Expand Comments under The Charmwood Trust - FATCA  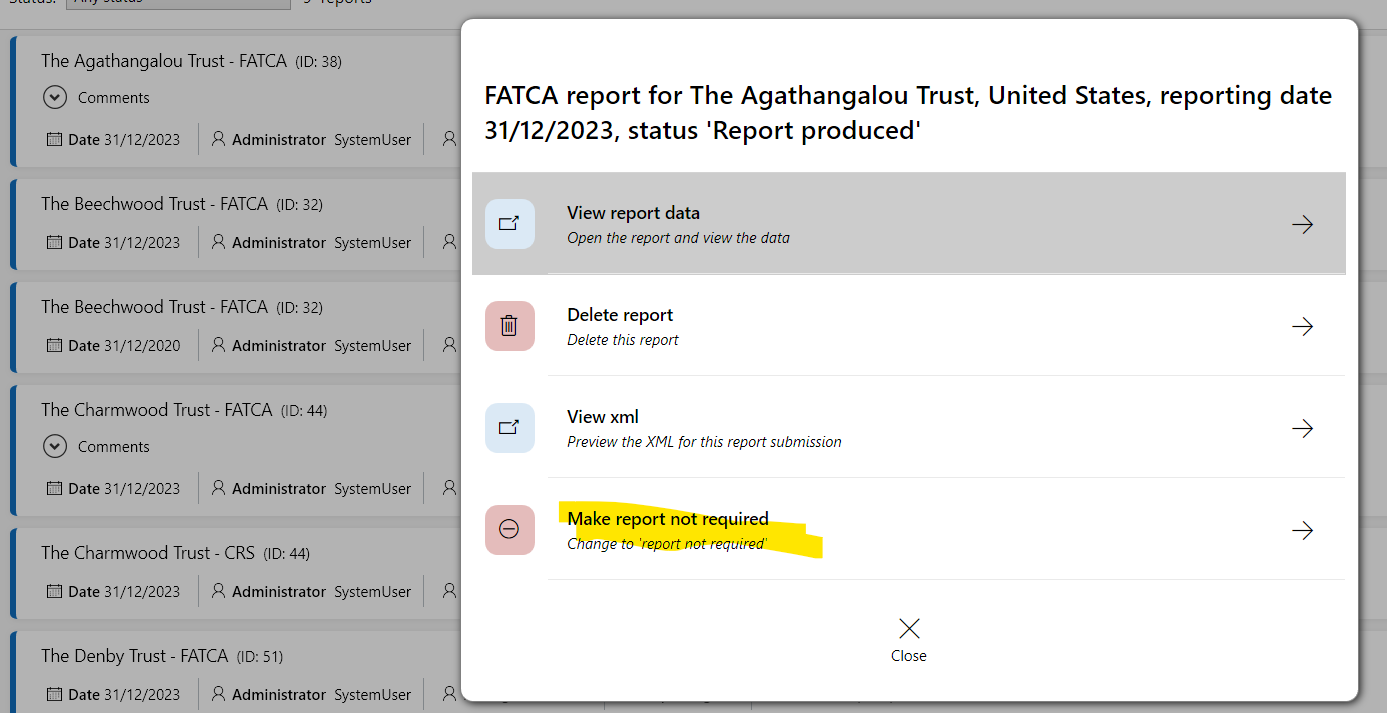click(x=55, y=447)
